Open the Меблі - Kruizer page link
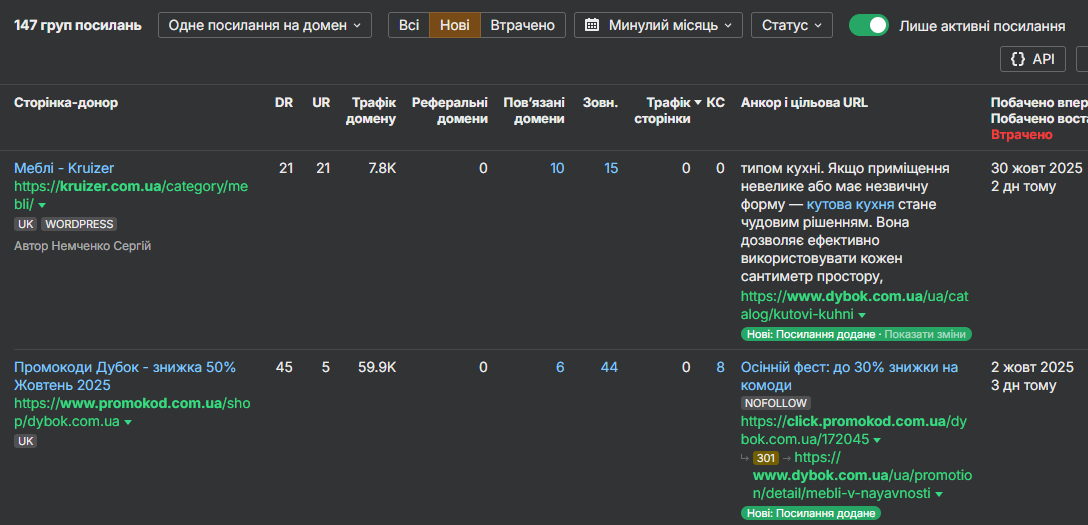This screenshot has width=1088, height=525. tap(64, 168)
